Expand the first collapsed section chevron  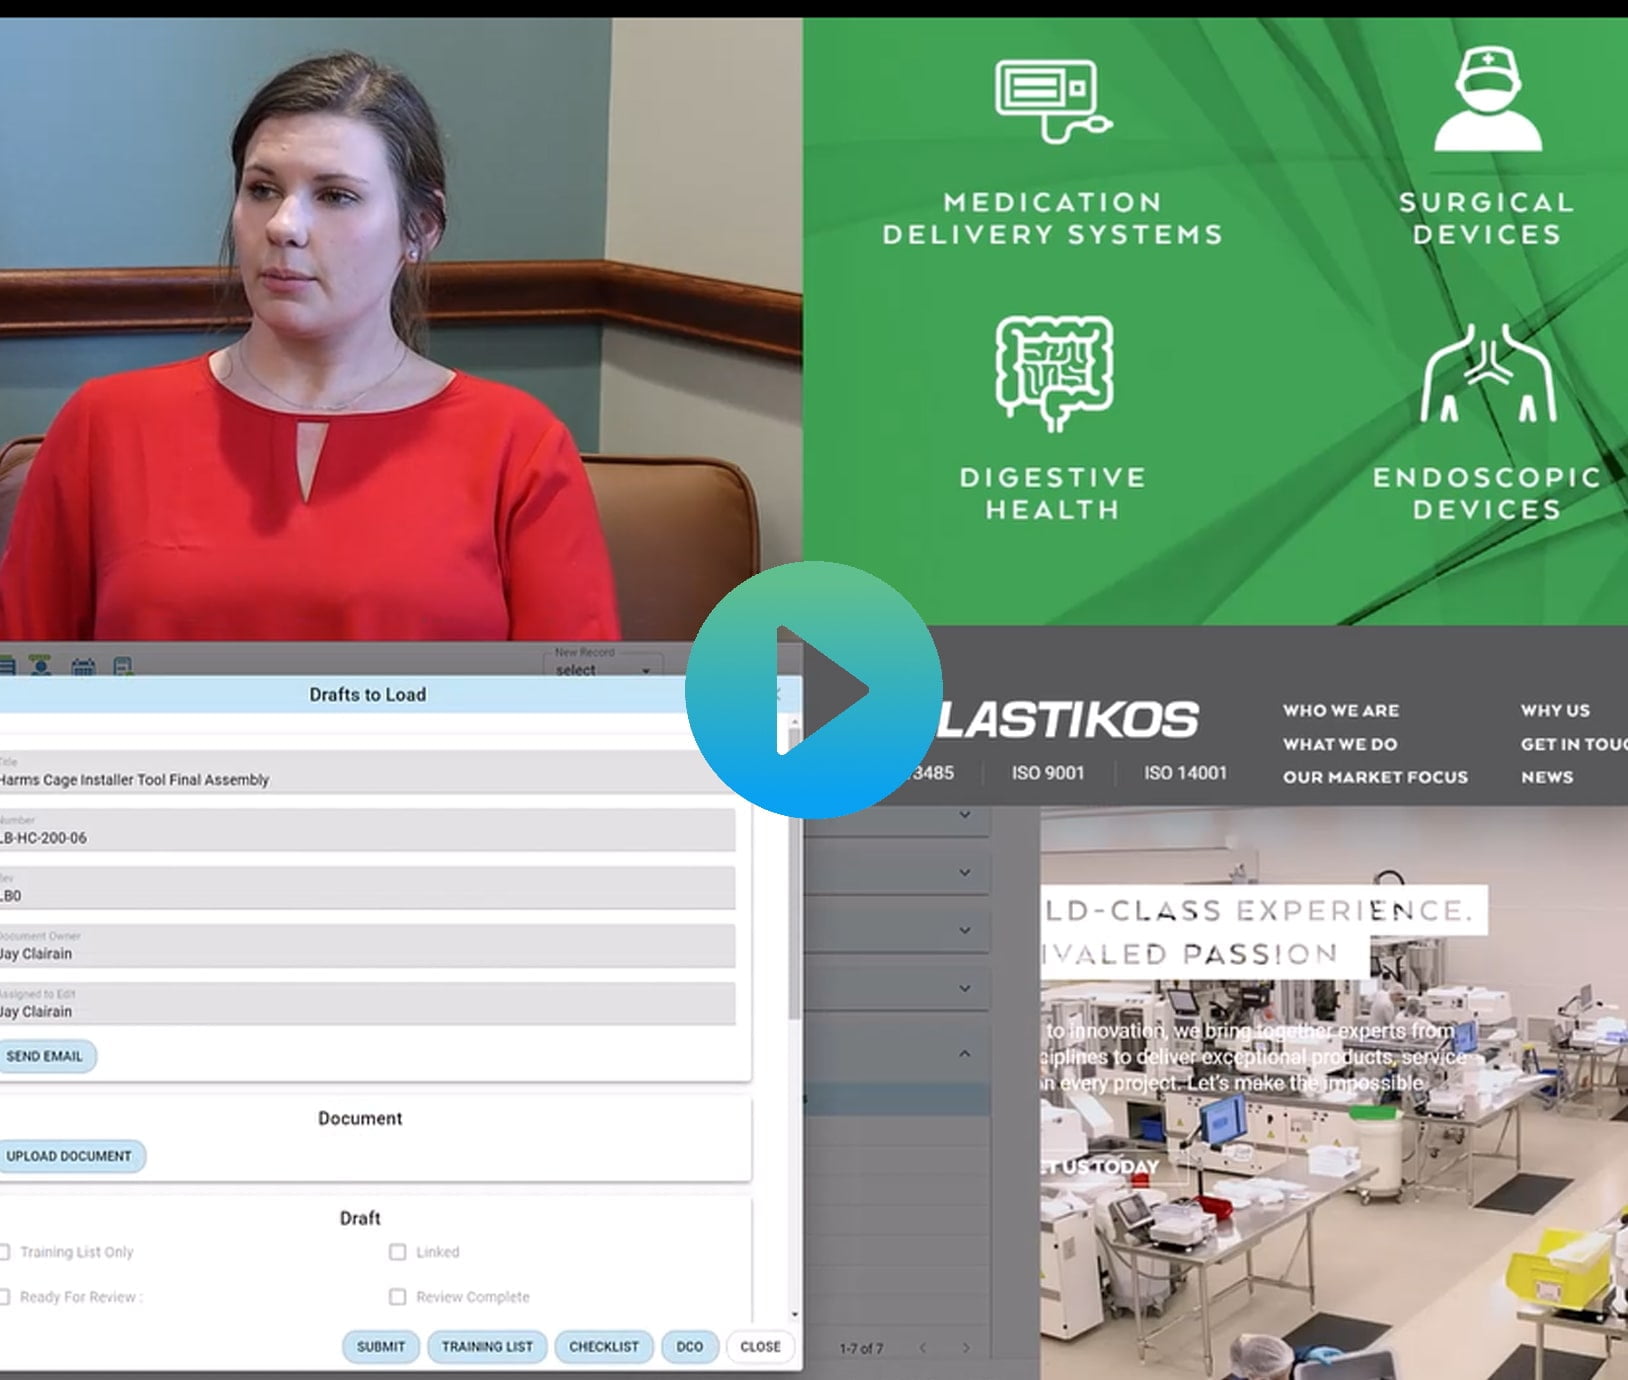pos(964,815)
